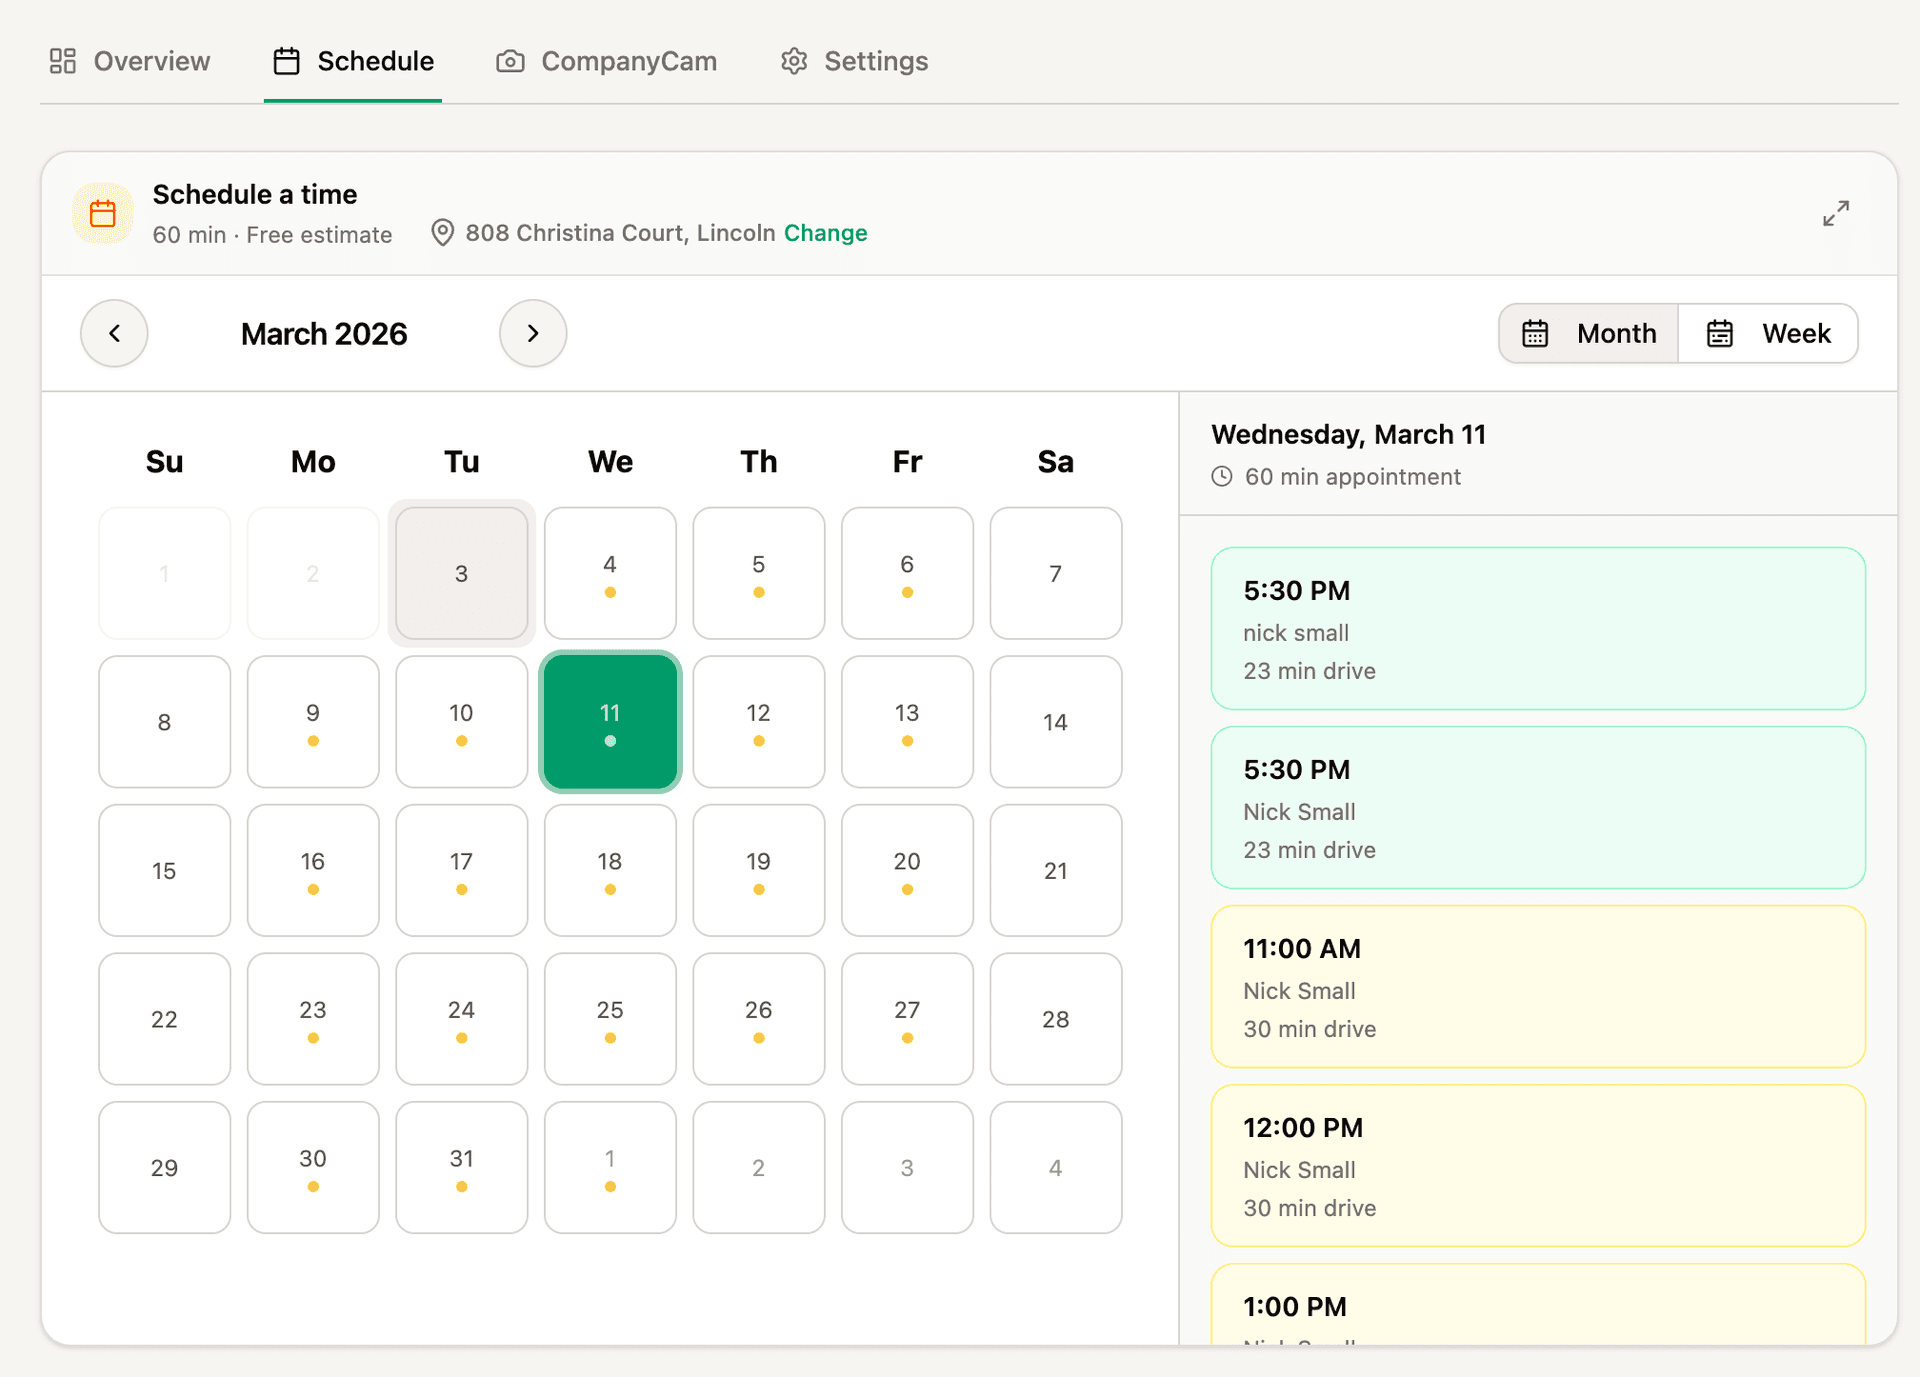Click the Change link next to the address
This screenshot has height=1377, width=1920.
point(825,233)
